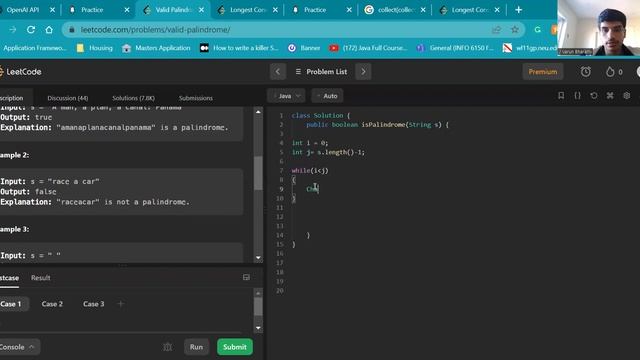Click the share page icon in address bar
The image size is (640, 360).
click(x=496, y=29)
